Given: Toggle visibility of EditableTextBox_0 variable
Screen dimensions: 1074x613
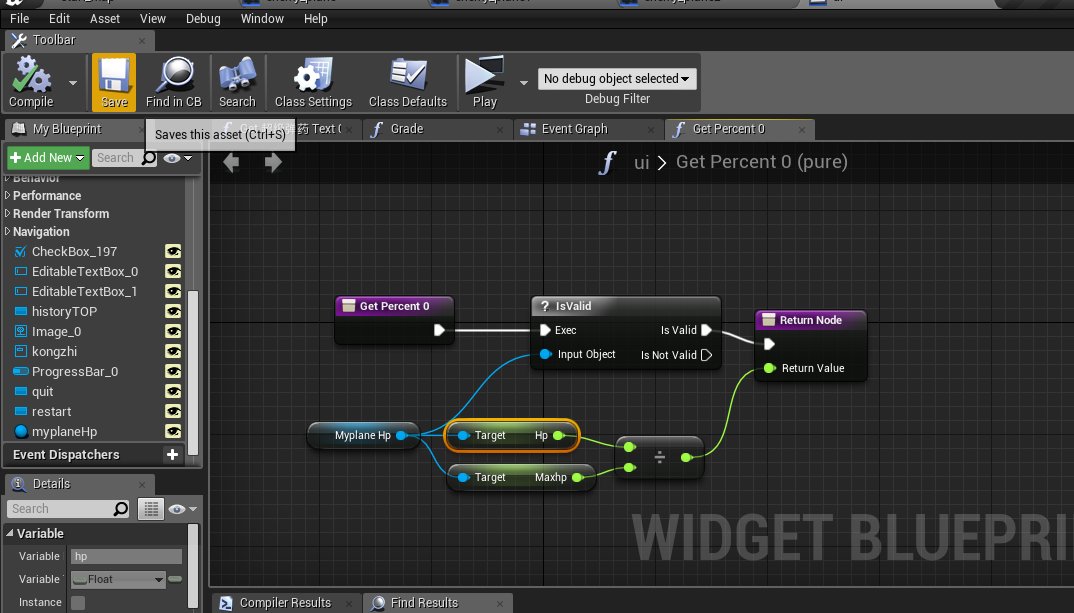Looking at the screenshot, I should click(x=173, y=271).
